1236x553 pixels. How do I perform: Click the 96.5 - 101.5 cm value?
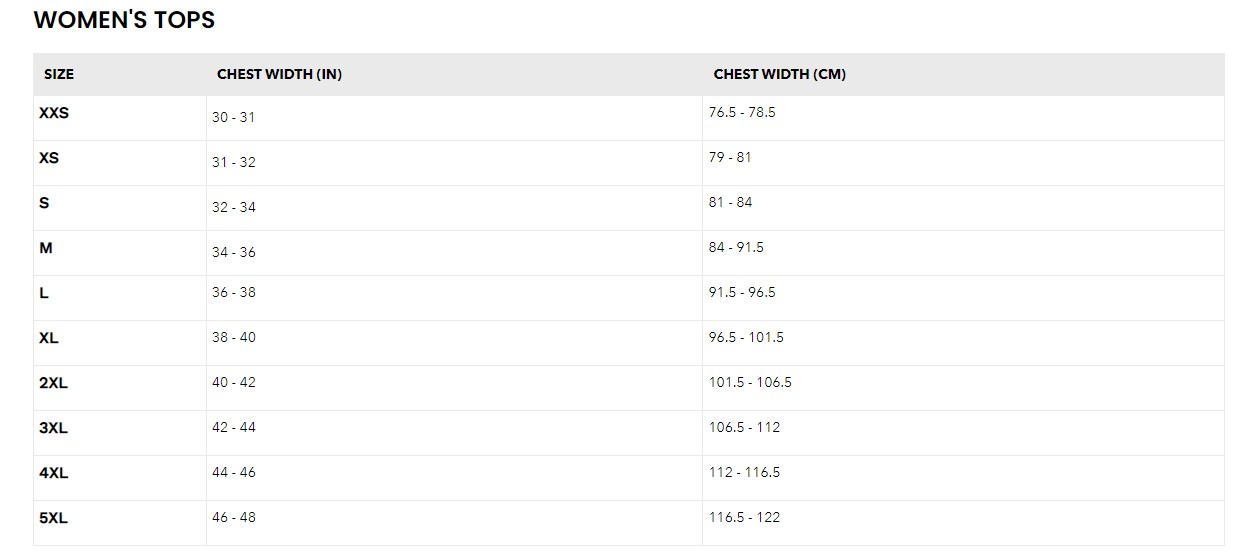746,337
